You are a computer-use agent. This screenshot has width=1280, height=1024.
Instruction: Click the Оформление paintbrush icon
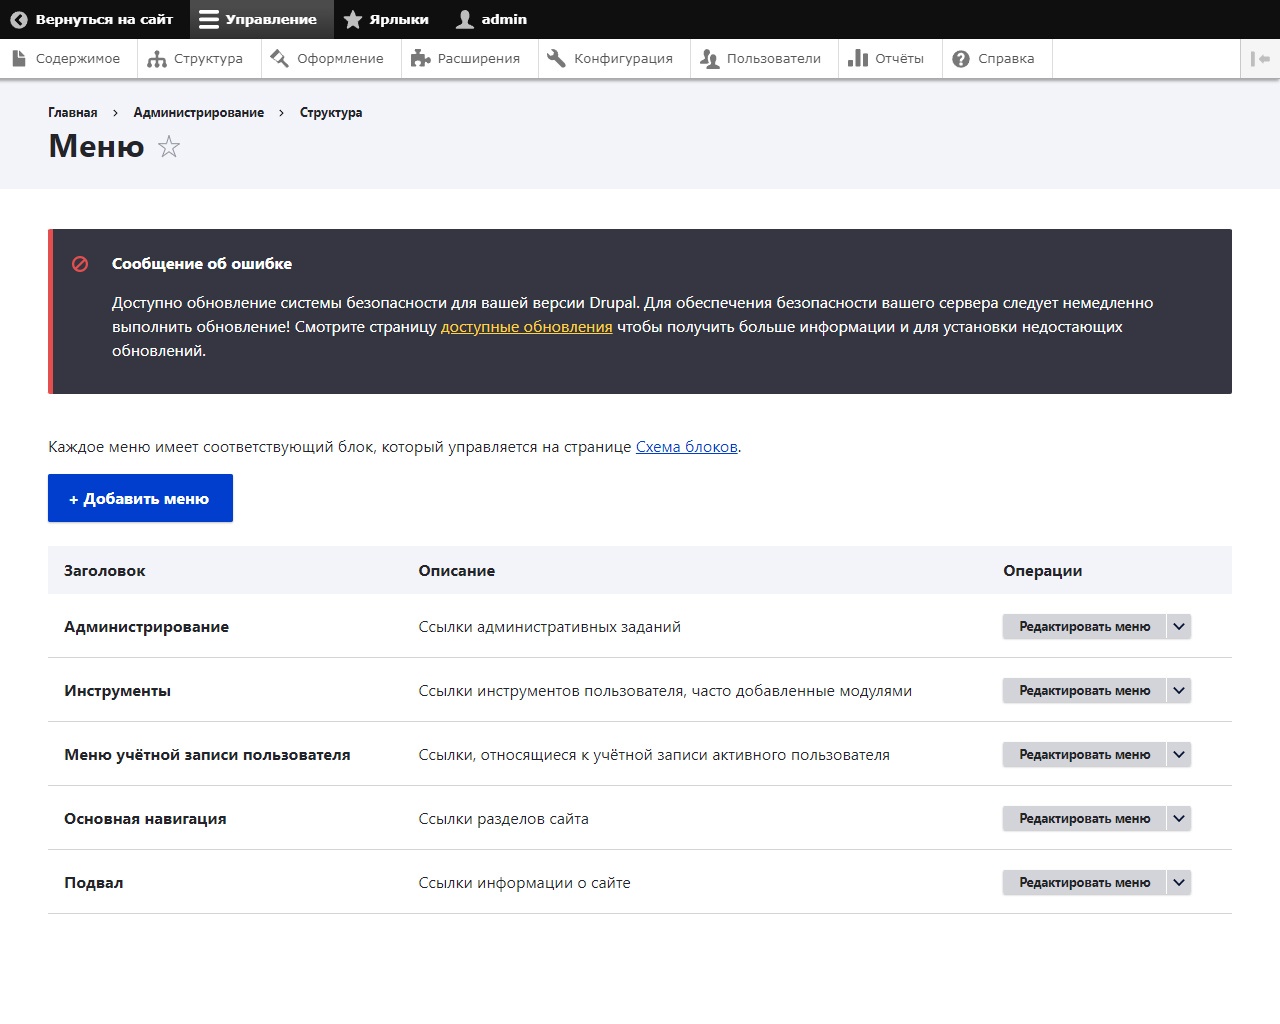[279, 59]
